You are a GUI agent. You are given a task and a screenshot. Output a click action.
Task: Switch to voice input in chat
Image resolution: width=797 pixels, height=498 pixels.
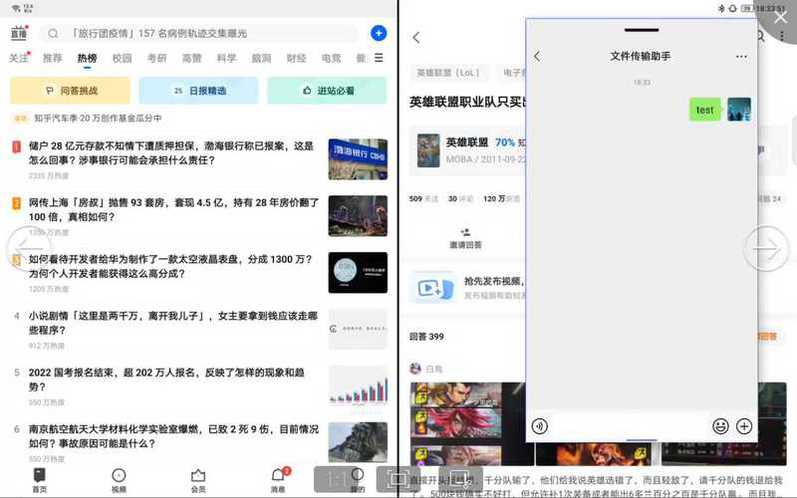coord(540,426)
